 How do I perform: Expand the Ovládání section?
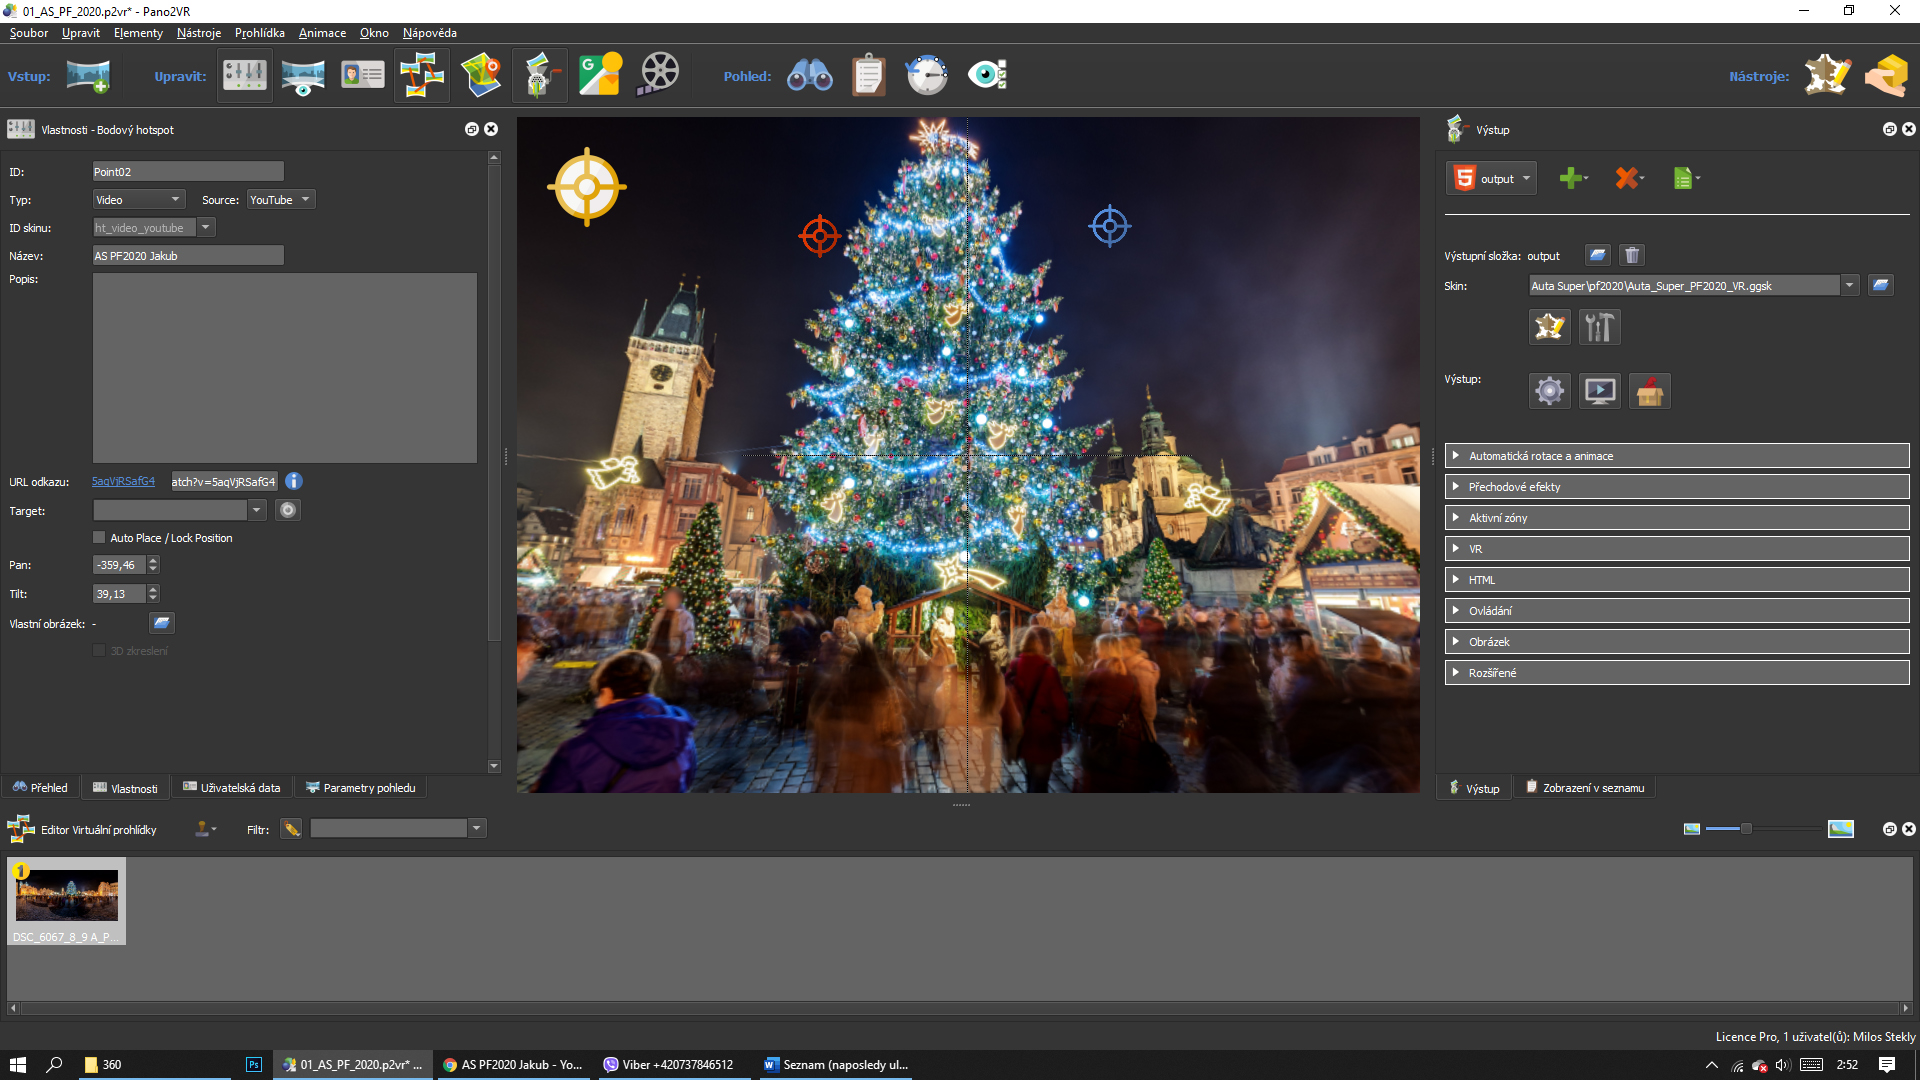[1676, 611]
